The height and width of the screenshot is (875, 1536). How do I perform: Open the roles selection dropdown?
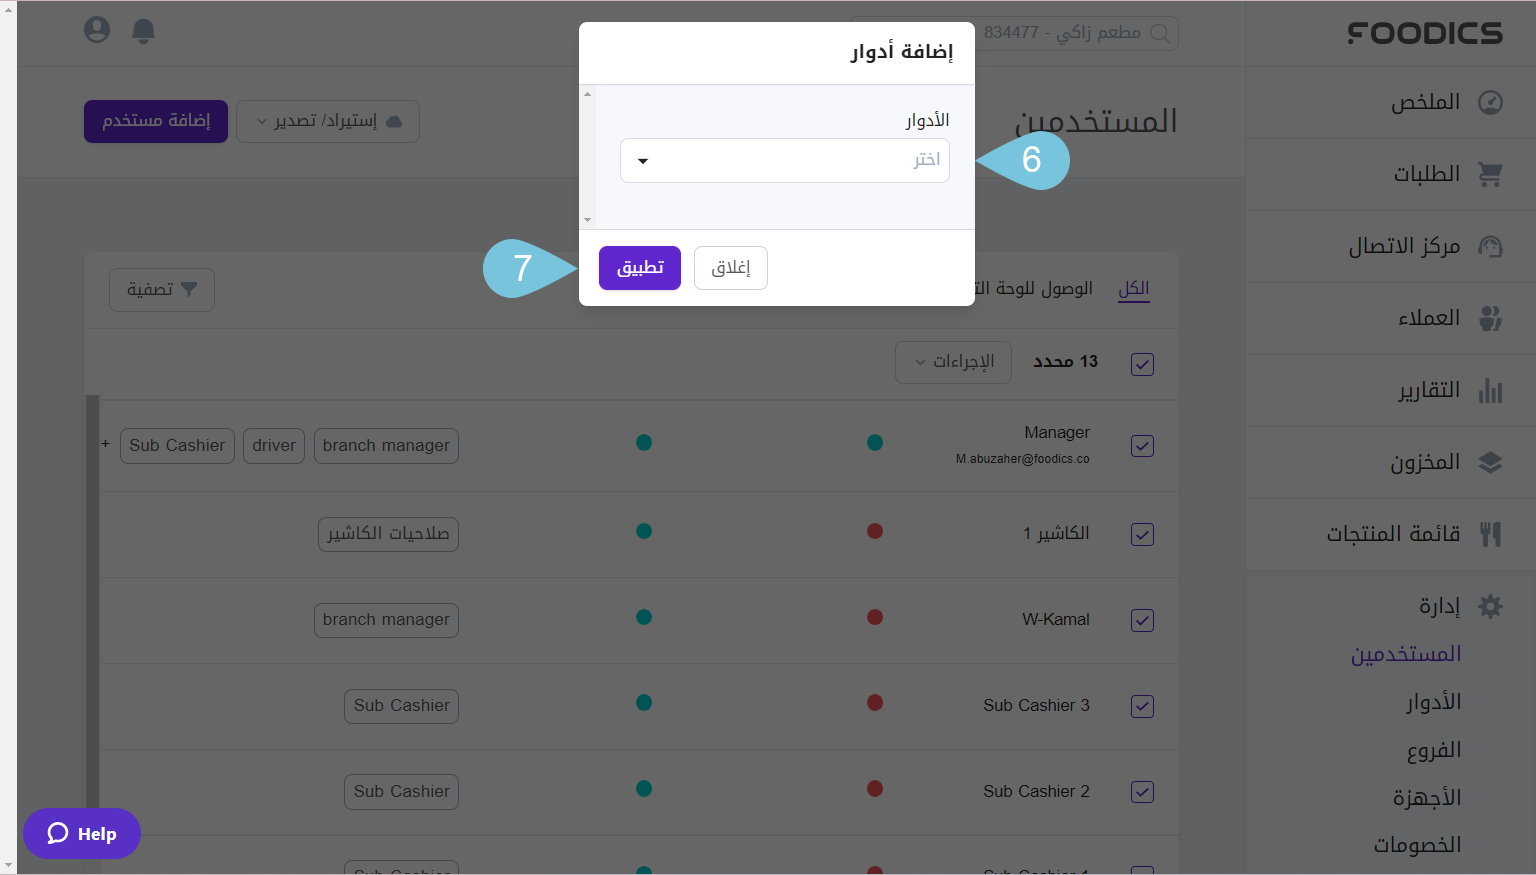(x=784, y=161)
